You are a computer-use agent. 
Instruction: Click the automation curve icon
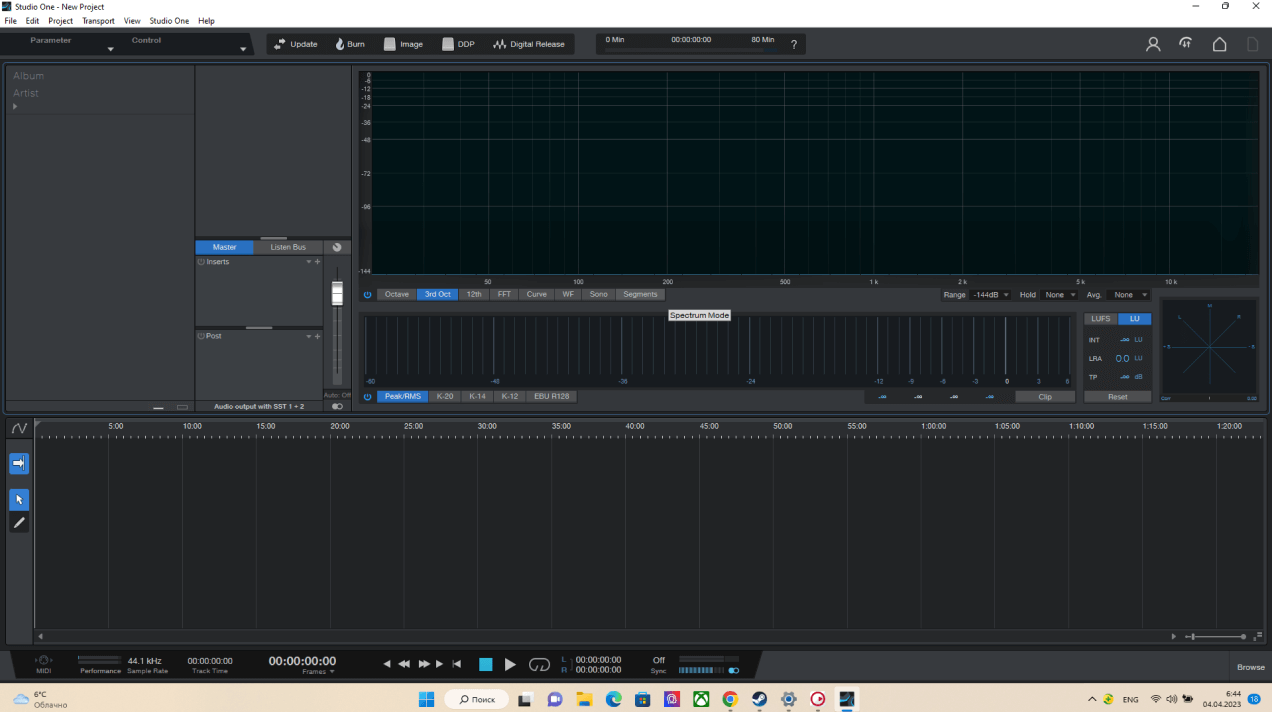point(19,428)
